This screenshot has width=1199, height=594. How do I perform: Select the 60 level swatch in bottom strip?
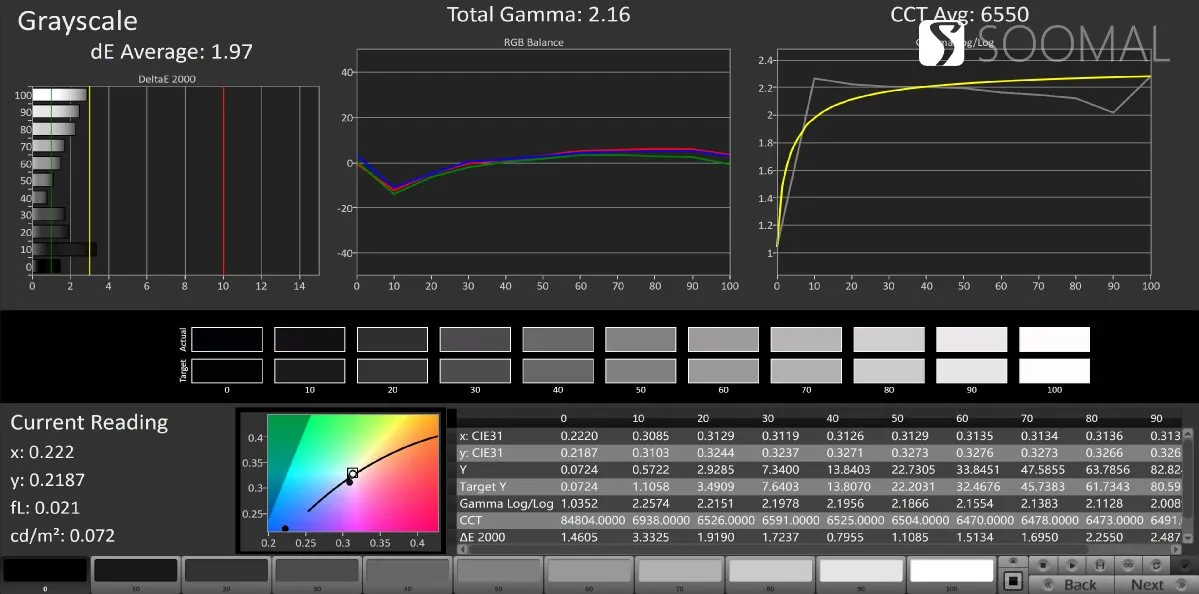[x=589, y=570]
